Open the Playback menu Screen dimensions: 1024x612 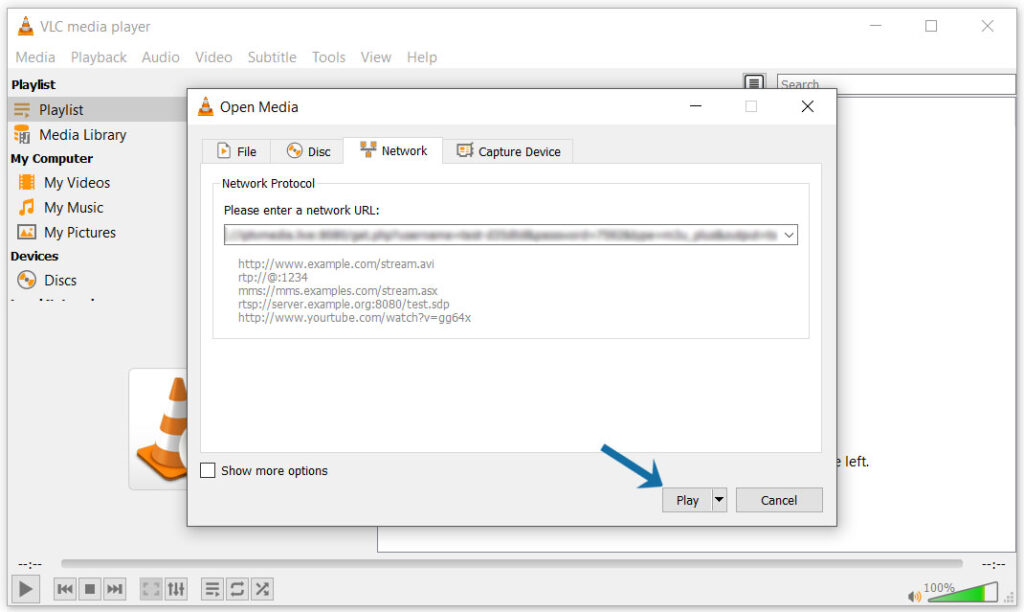click(99, 57)
